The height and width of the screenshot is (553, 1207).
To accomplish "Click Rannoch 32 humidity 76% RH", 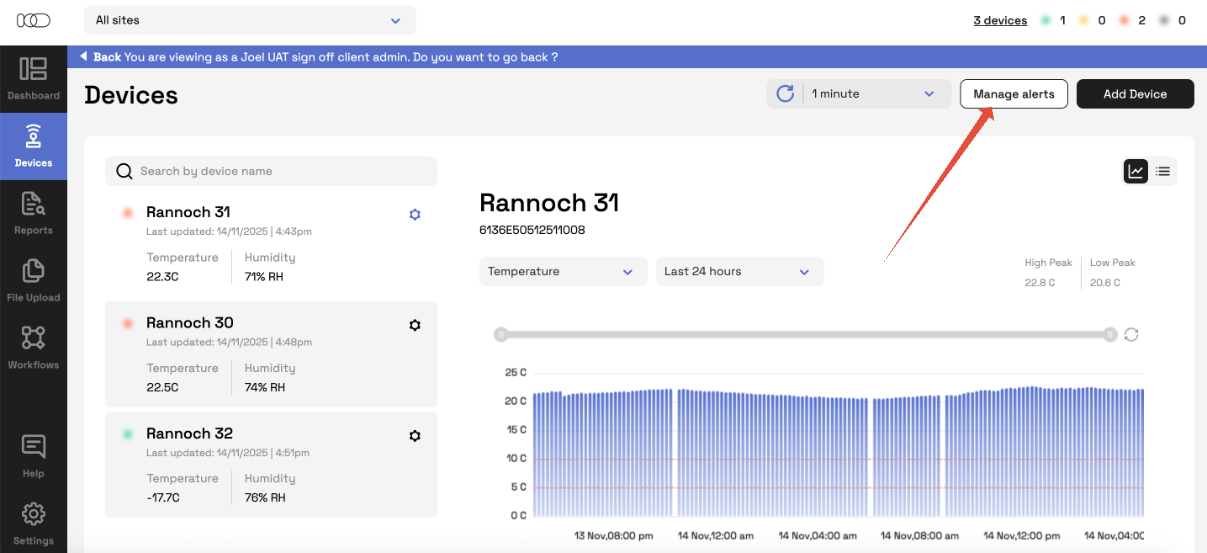I will tap(265, 497).
